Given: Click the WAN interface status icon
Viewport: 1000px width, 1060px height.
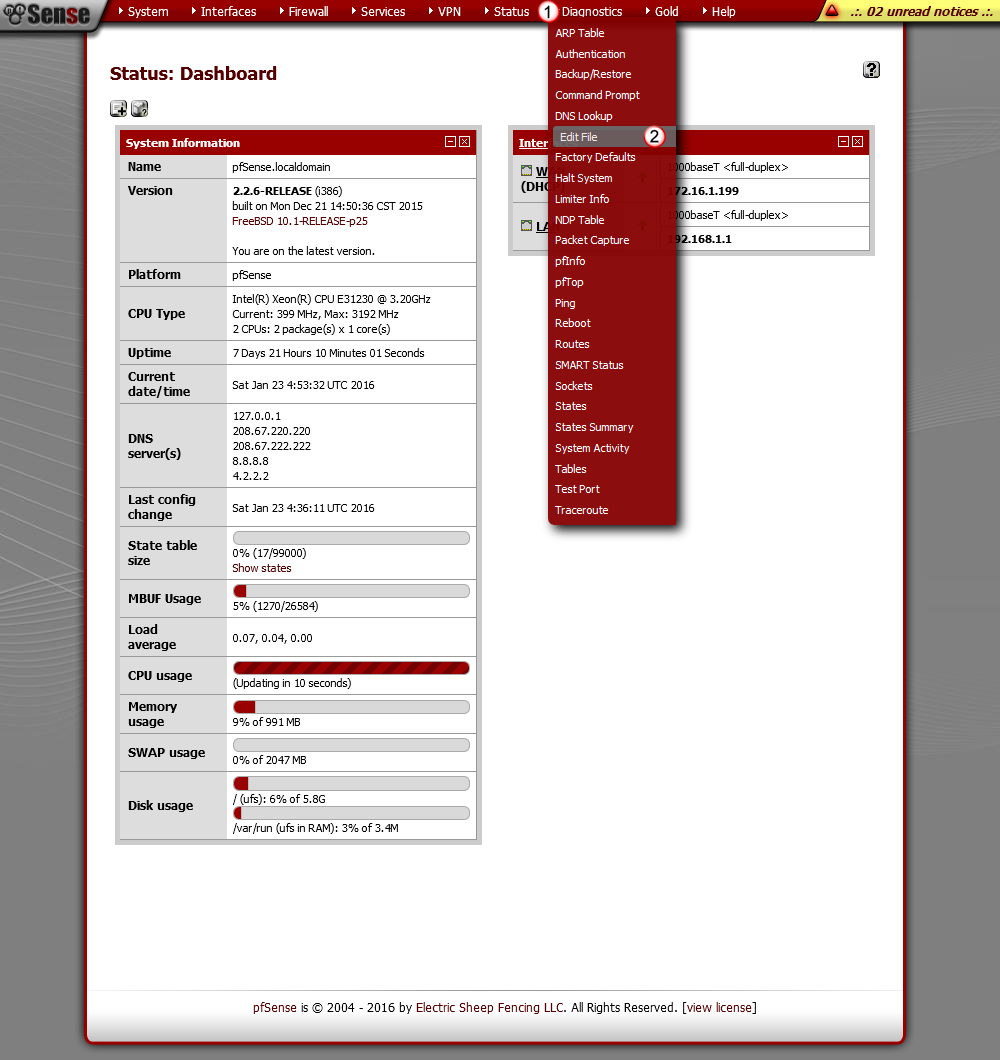Looking at the screenshot, I should pyautogui.click(x=526, y=170).
